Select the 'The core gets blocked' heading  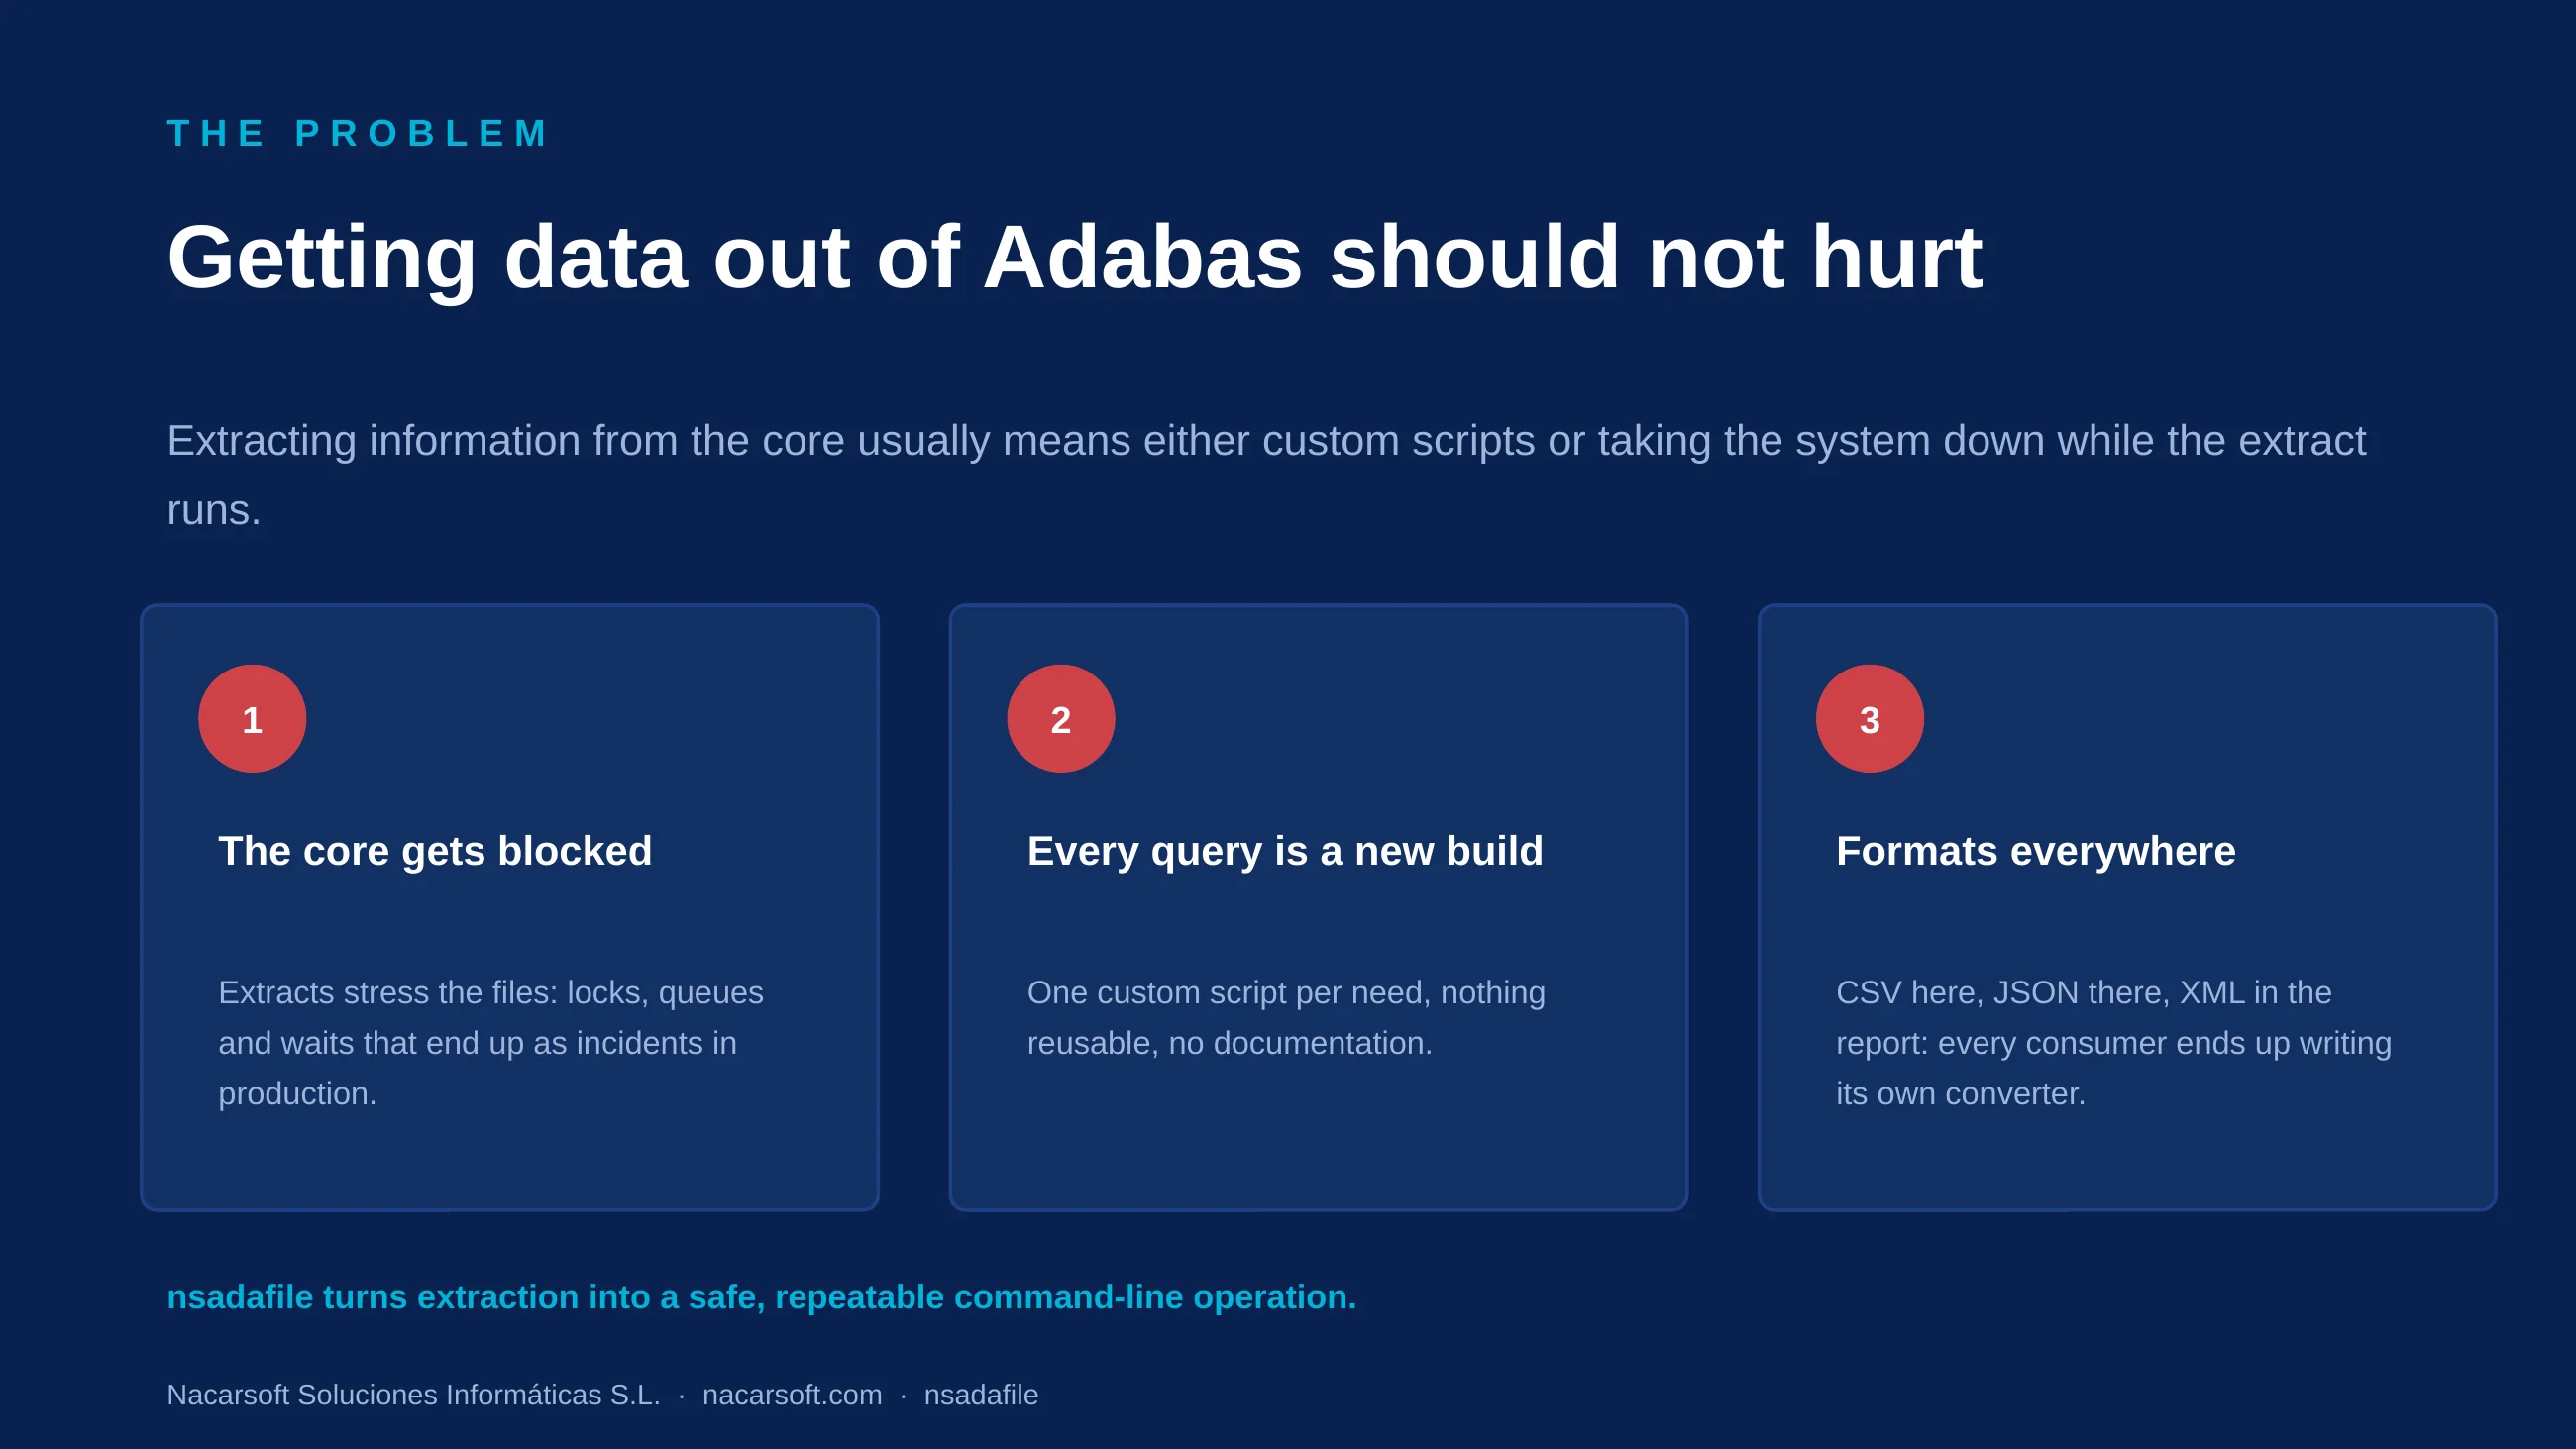pyautogui.click(x=435, y=851)
